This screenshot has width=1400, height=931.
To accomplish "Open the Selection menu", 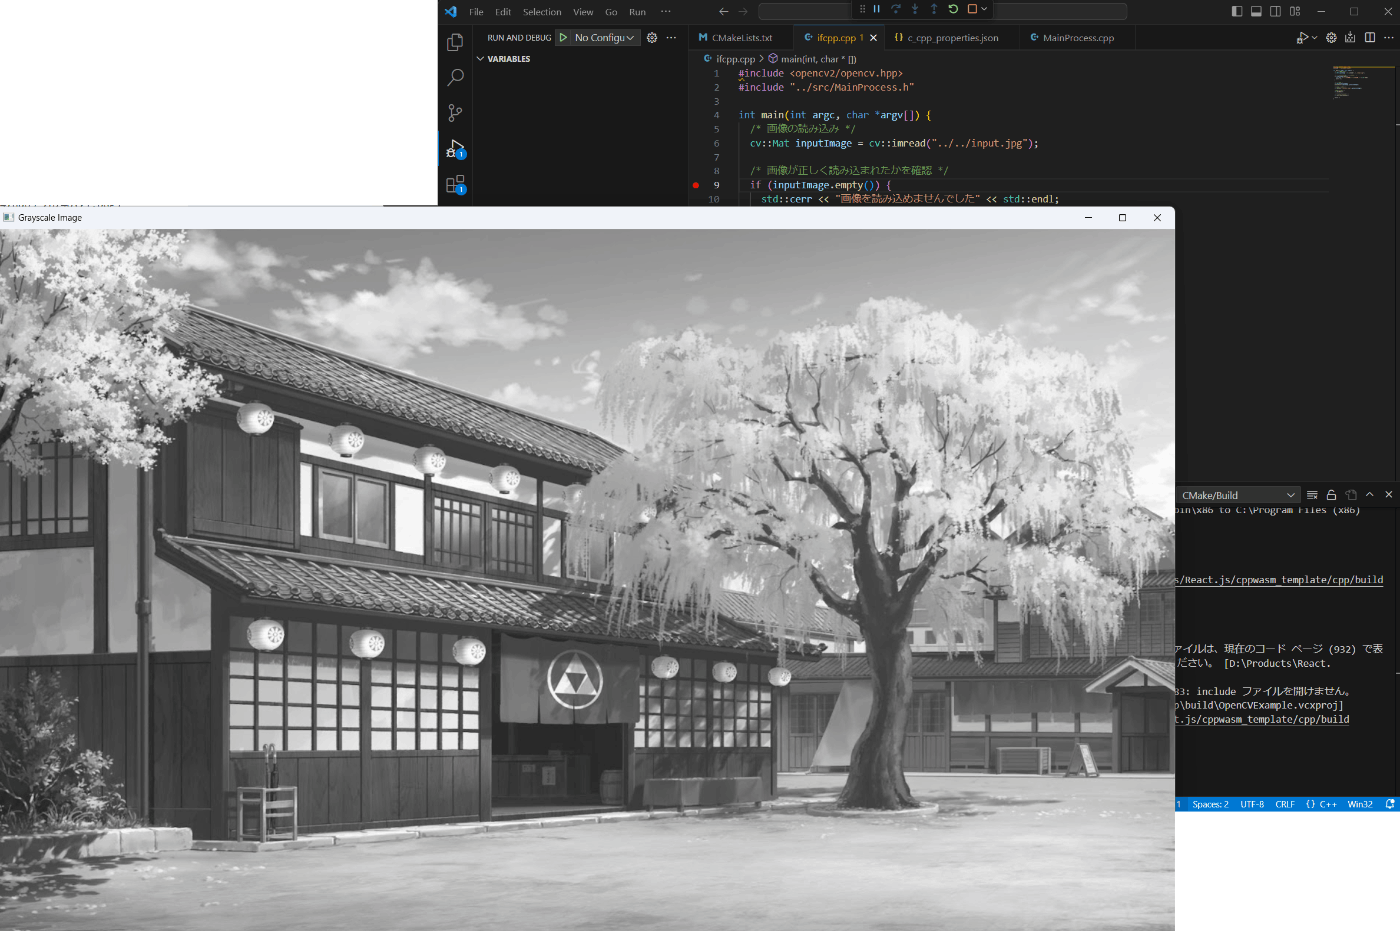I will coord(542,12).
